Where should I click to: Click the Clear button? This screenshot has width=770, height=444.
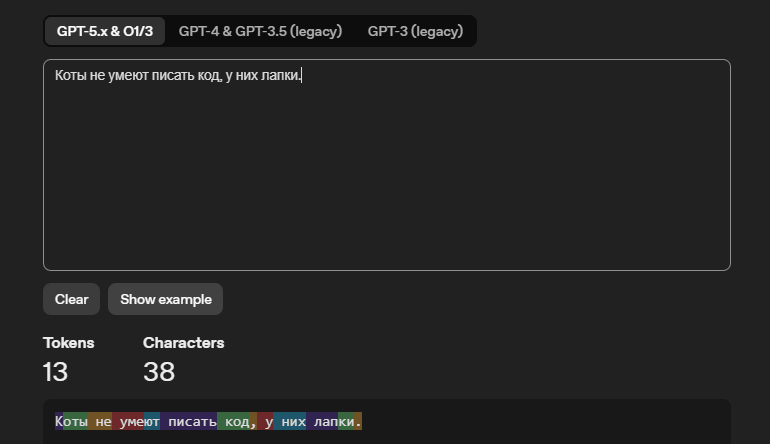pos(72,299)
